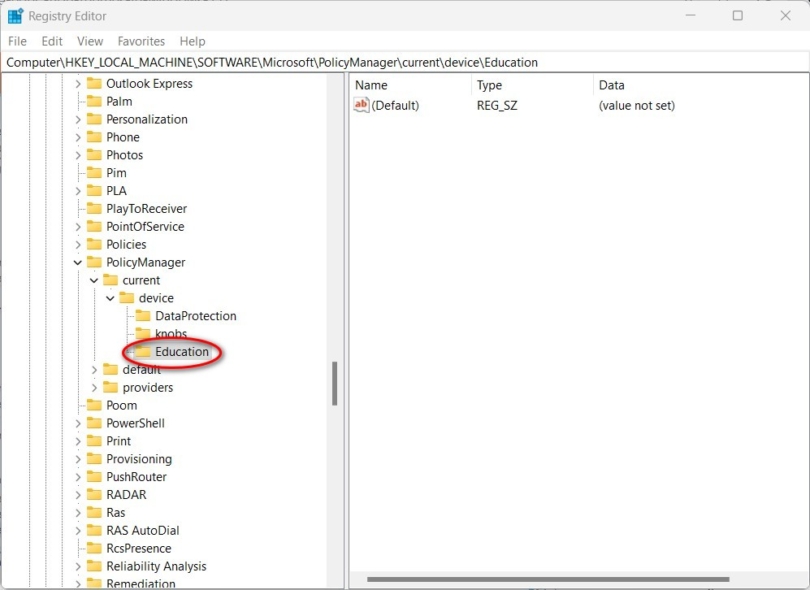Viewport: 810px width, 590px height.
Task: Expand the providers key
Action: [95, 387]
